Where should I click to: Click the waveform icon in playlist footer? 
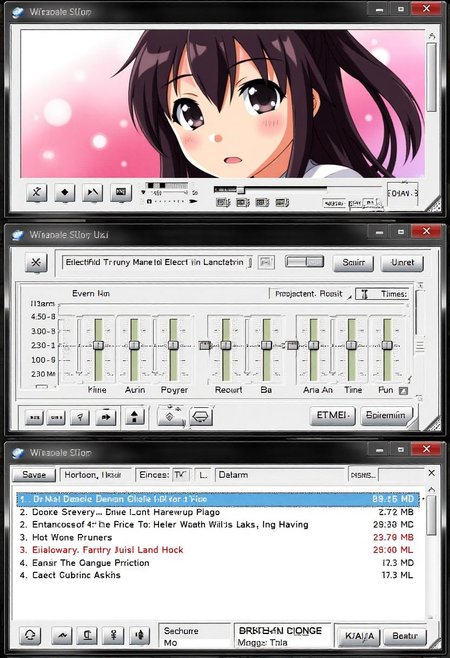(x=62, y=635)
